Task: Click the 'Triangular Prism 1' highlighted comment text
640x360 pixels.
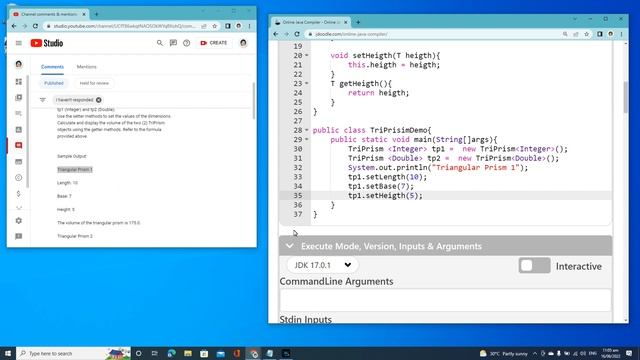Action: point(75,169)
